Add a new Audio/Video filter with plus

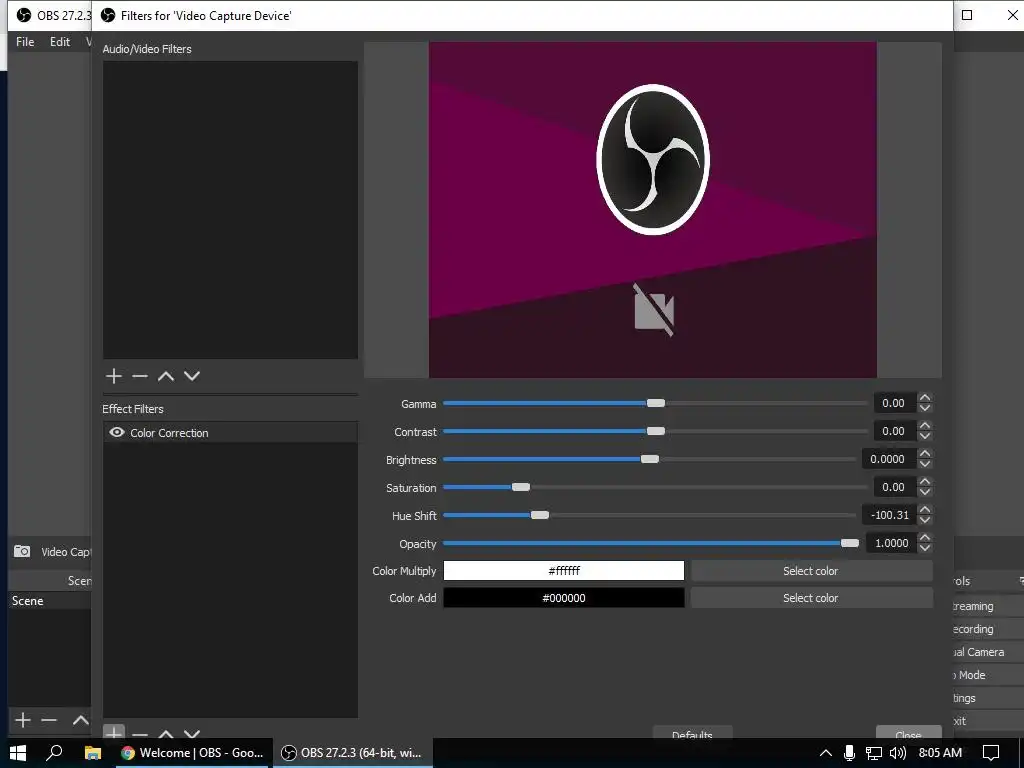click(x=114, y=376)
